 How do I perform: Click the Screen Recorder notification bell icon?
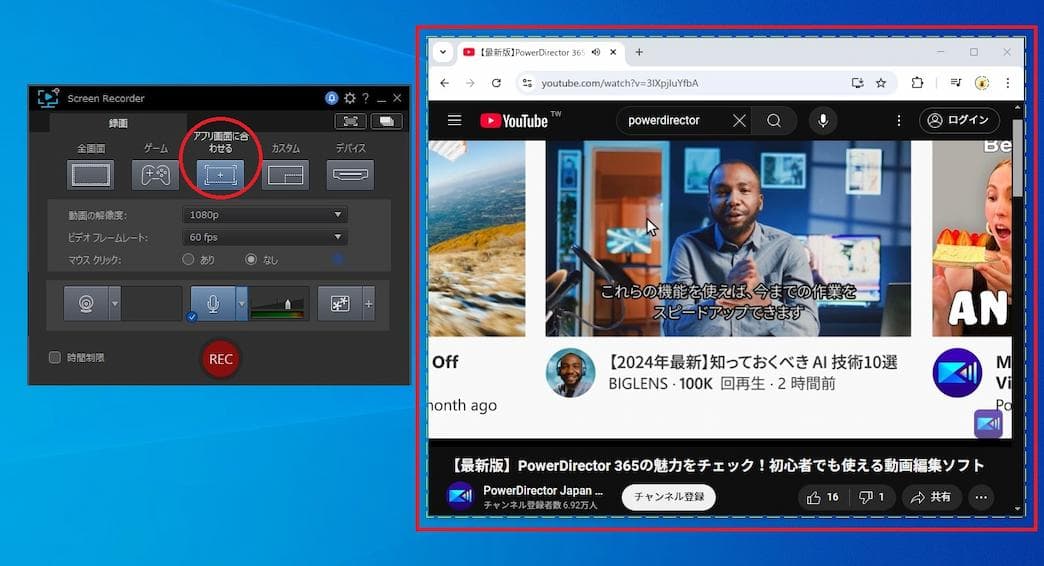[x=332, y=99]
